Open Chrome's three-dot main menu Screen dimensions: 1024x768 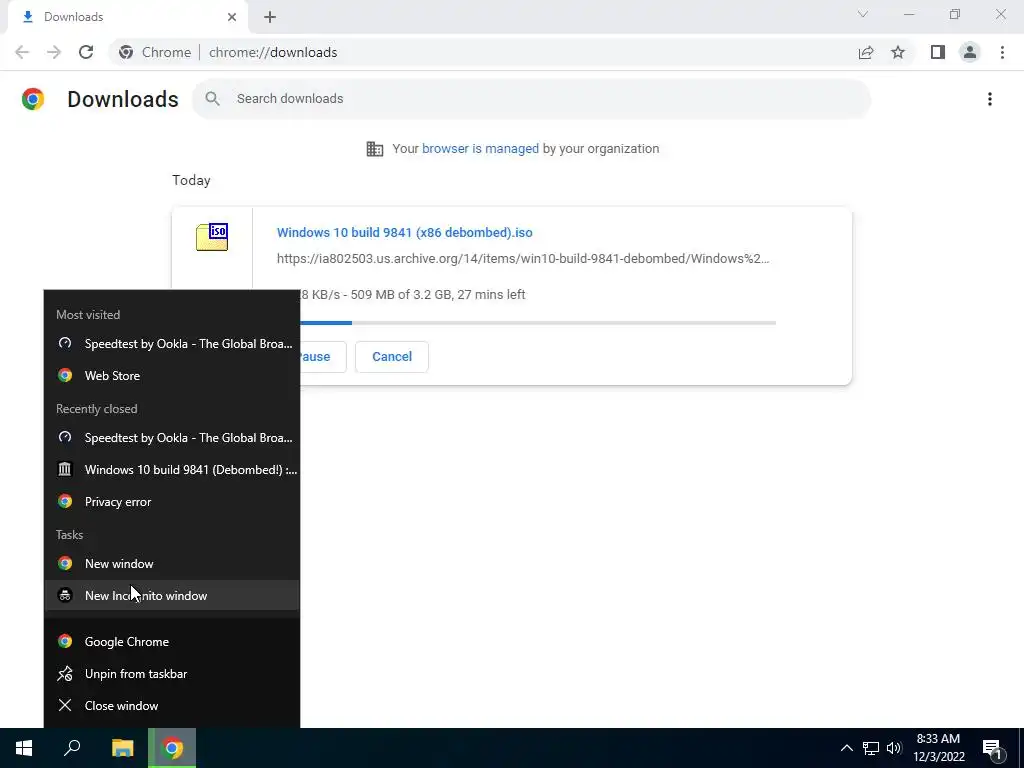[1002, 52]
